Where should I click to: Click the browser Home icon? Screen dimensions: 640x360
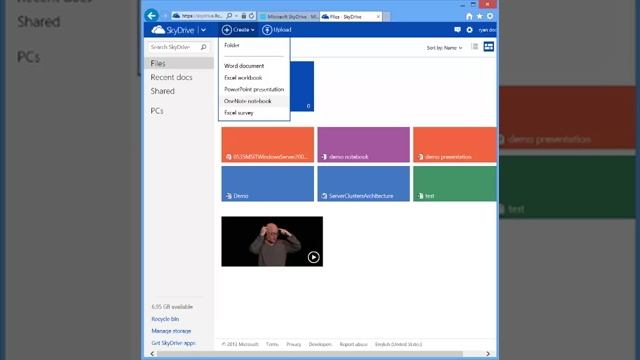coord(469,16)
